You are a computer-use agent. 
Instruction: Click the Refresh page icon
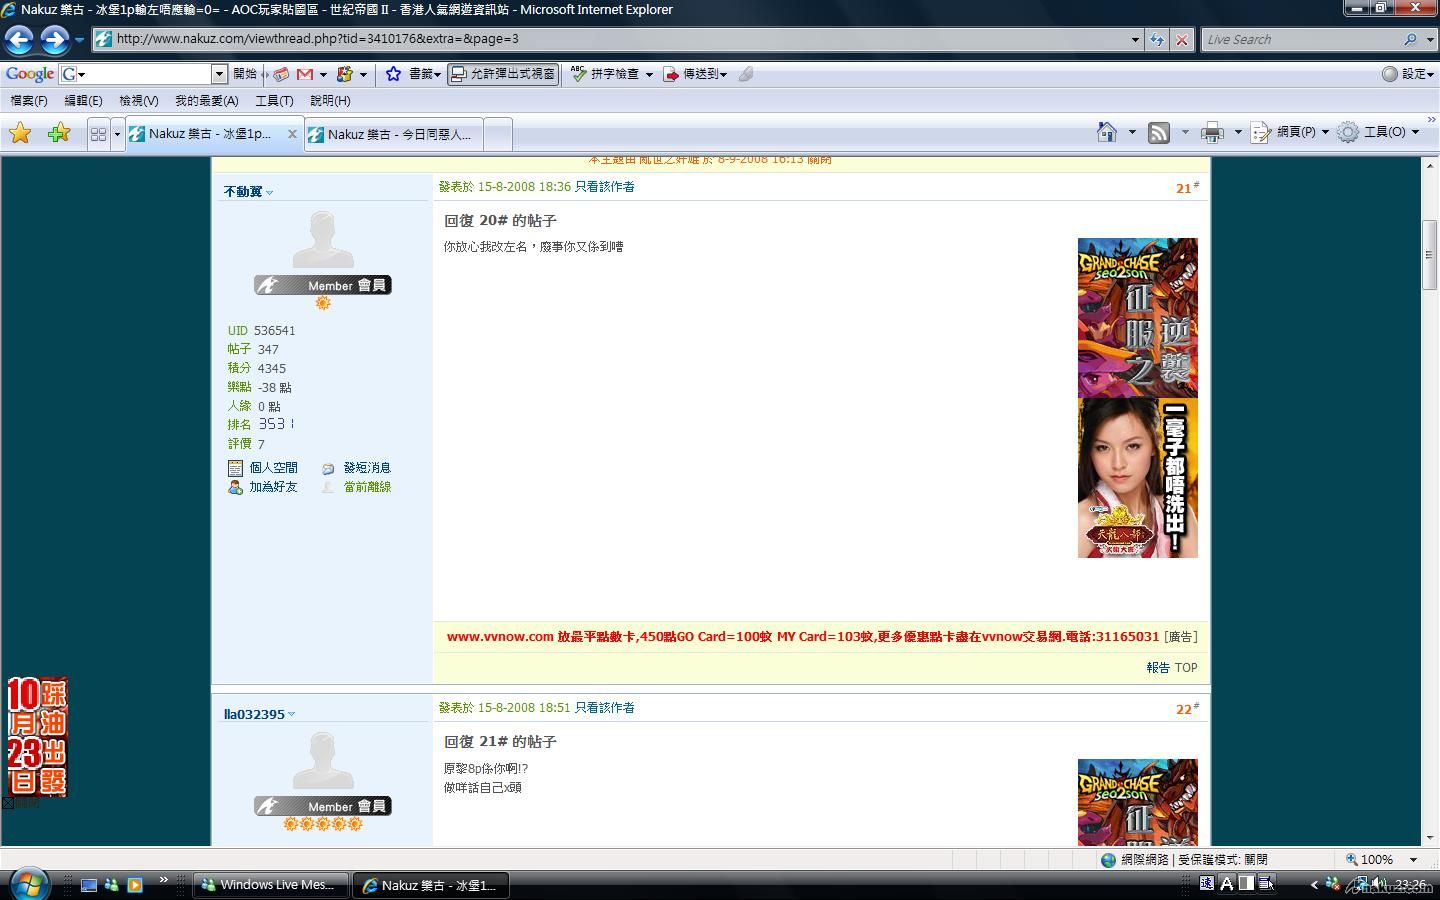tap(1157, 40)
